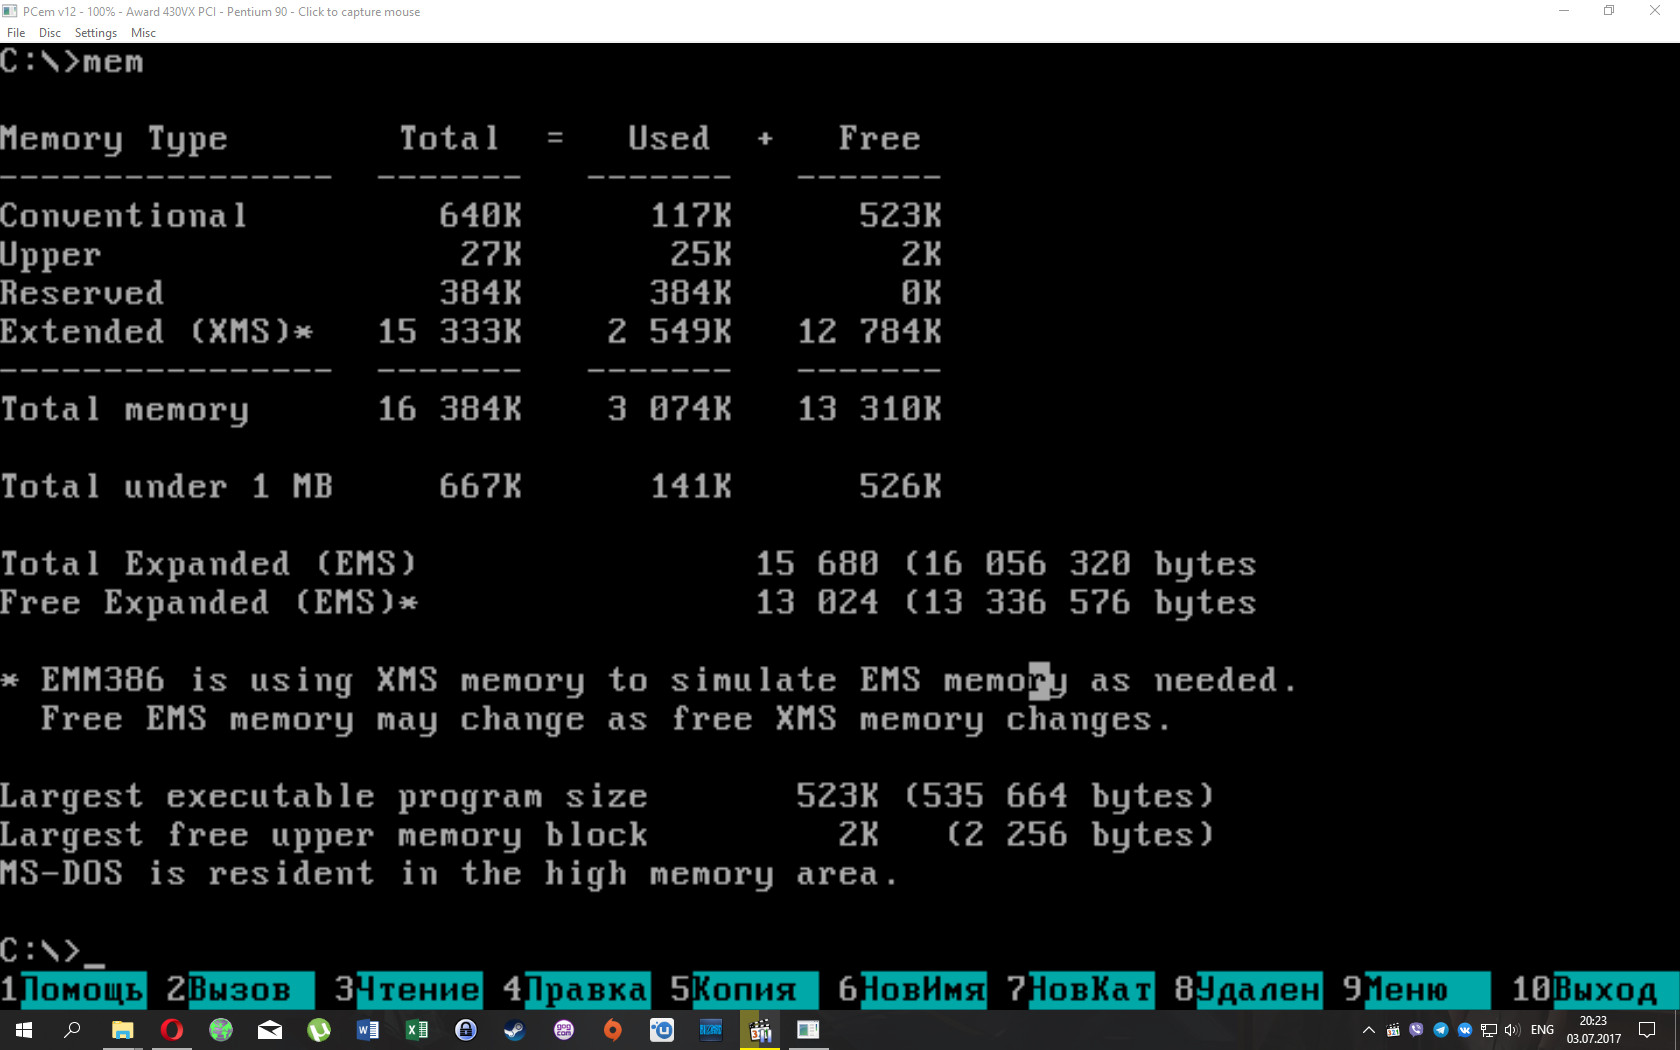Screen dimensions: 1680x1050
Task: Open the volume control tray icon
Action: click(x=1511, y=1030)
